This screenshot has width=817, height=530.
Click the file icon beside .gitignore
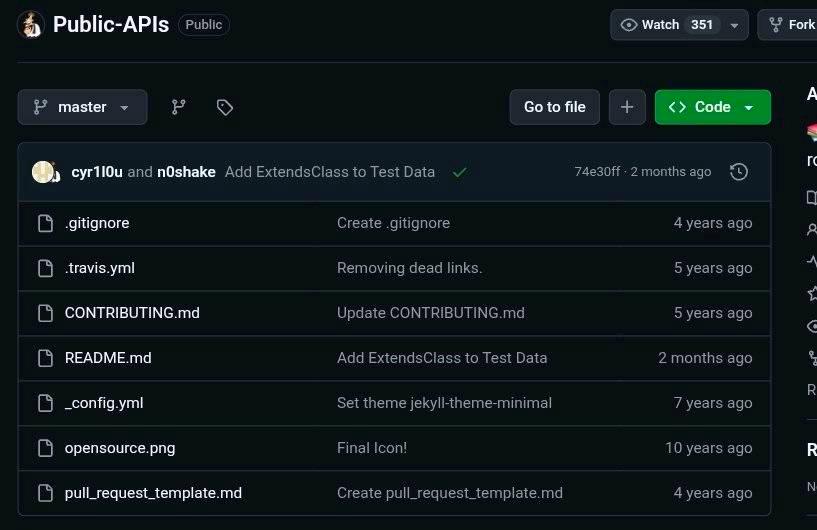point(45,223)
